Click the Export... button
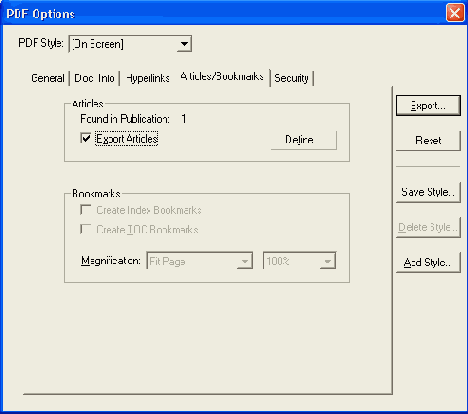Image resolution: width=468 pixels, height=414 pixels. [x=428, y=106]
